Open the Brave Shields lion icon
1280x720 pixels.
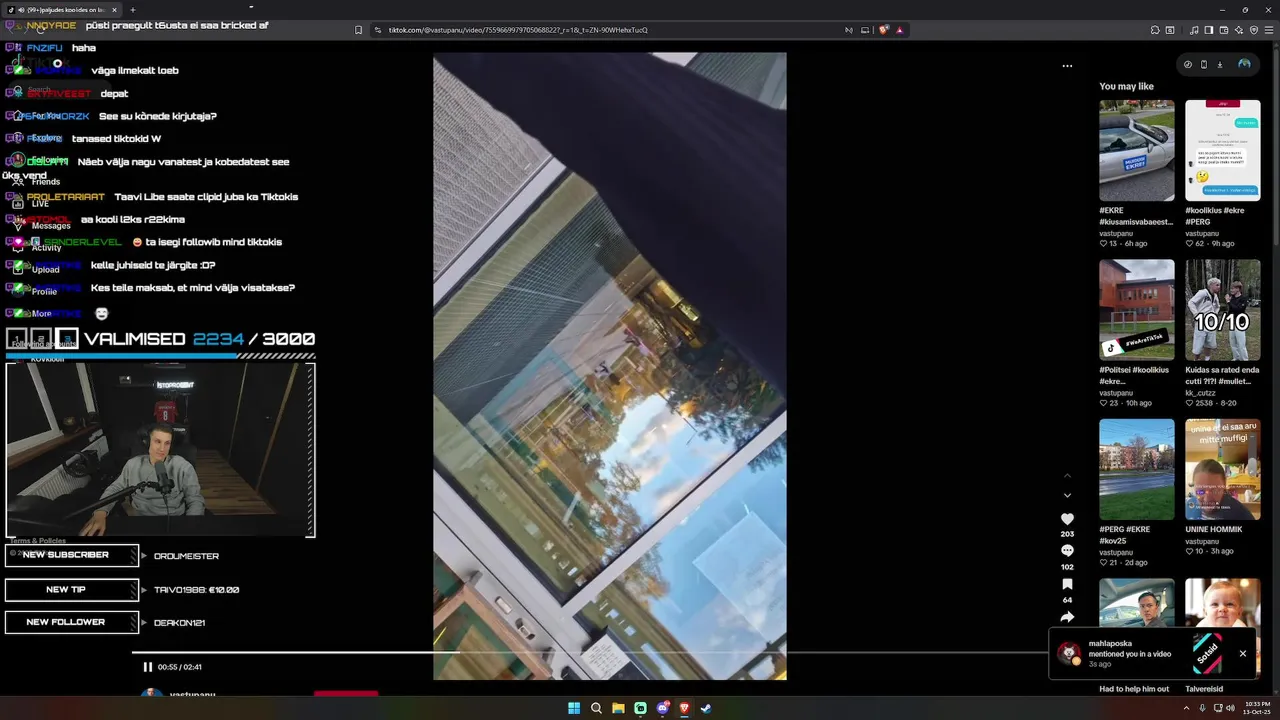coord(884,30)
